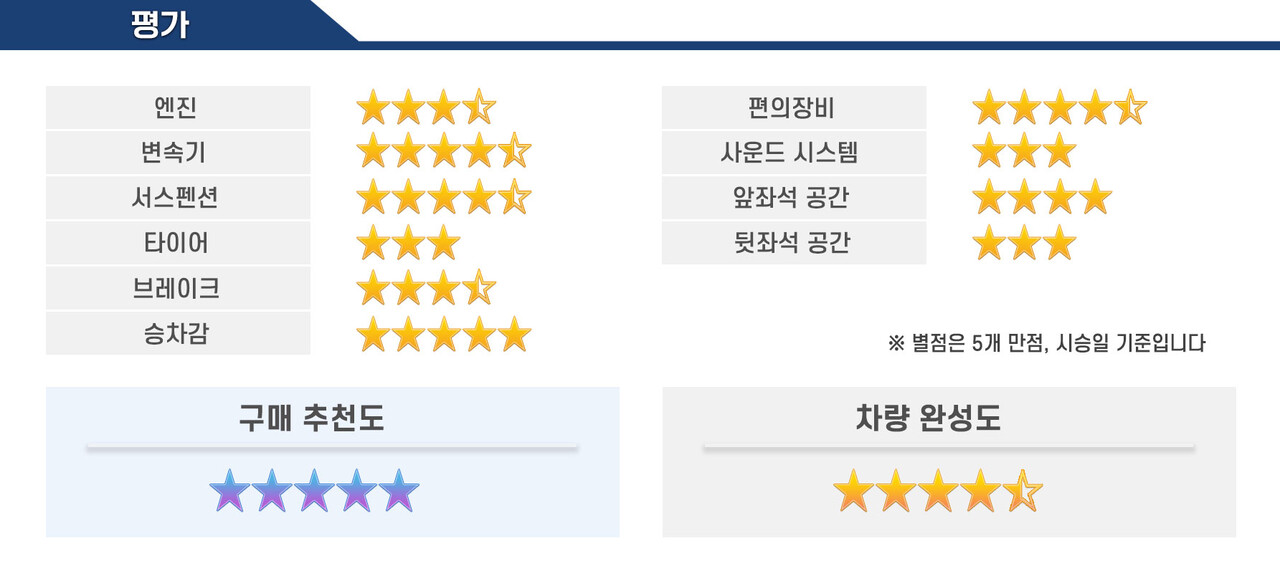Select the 타이어 label cell
Screen dimensions: 1280x566
(x=178, y=243)
